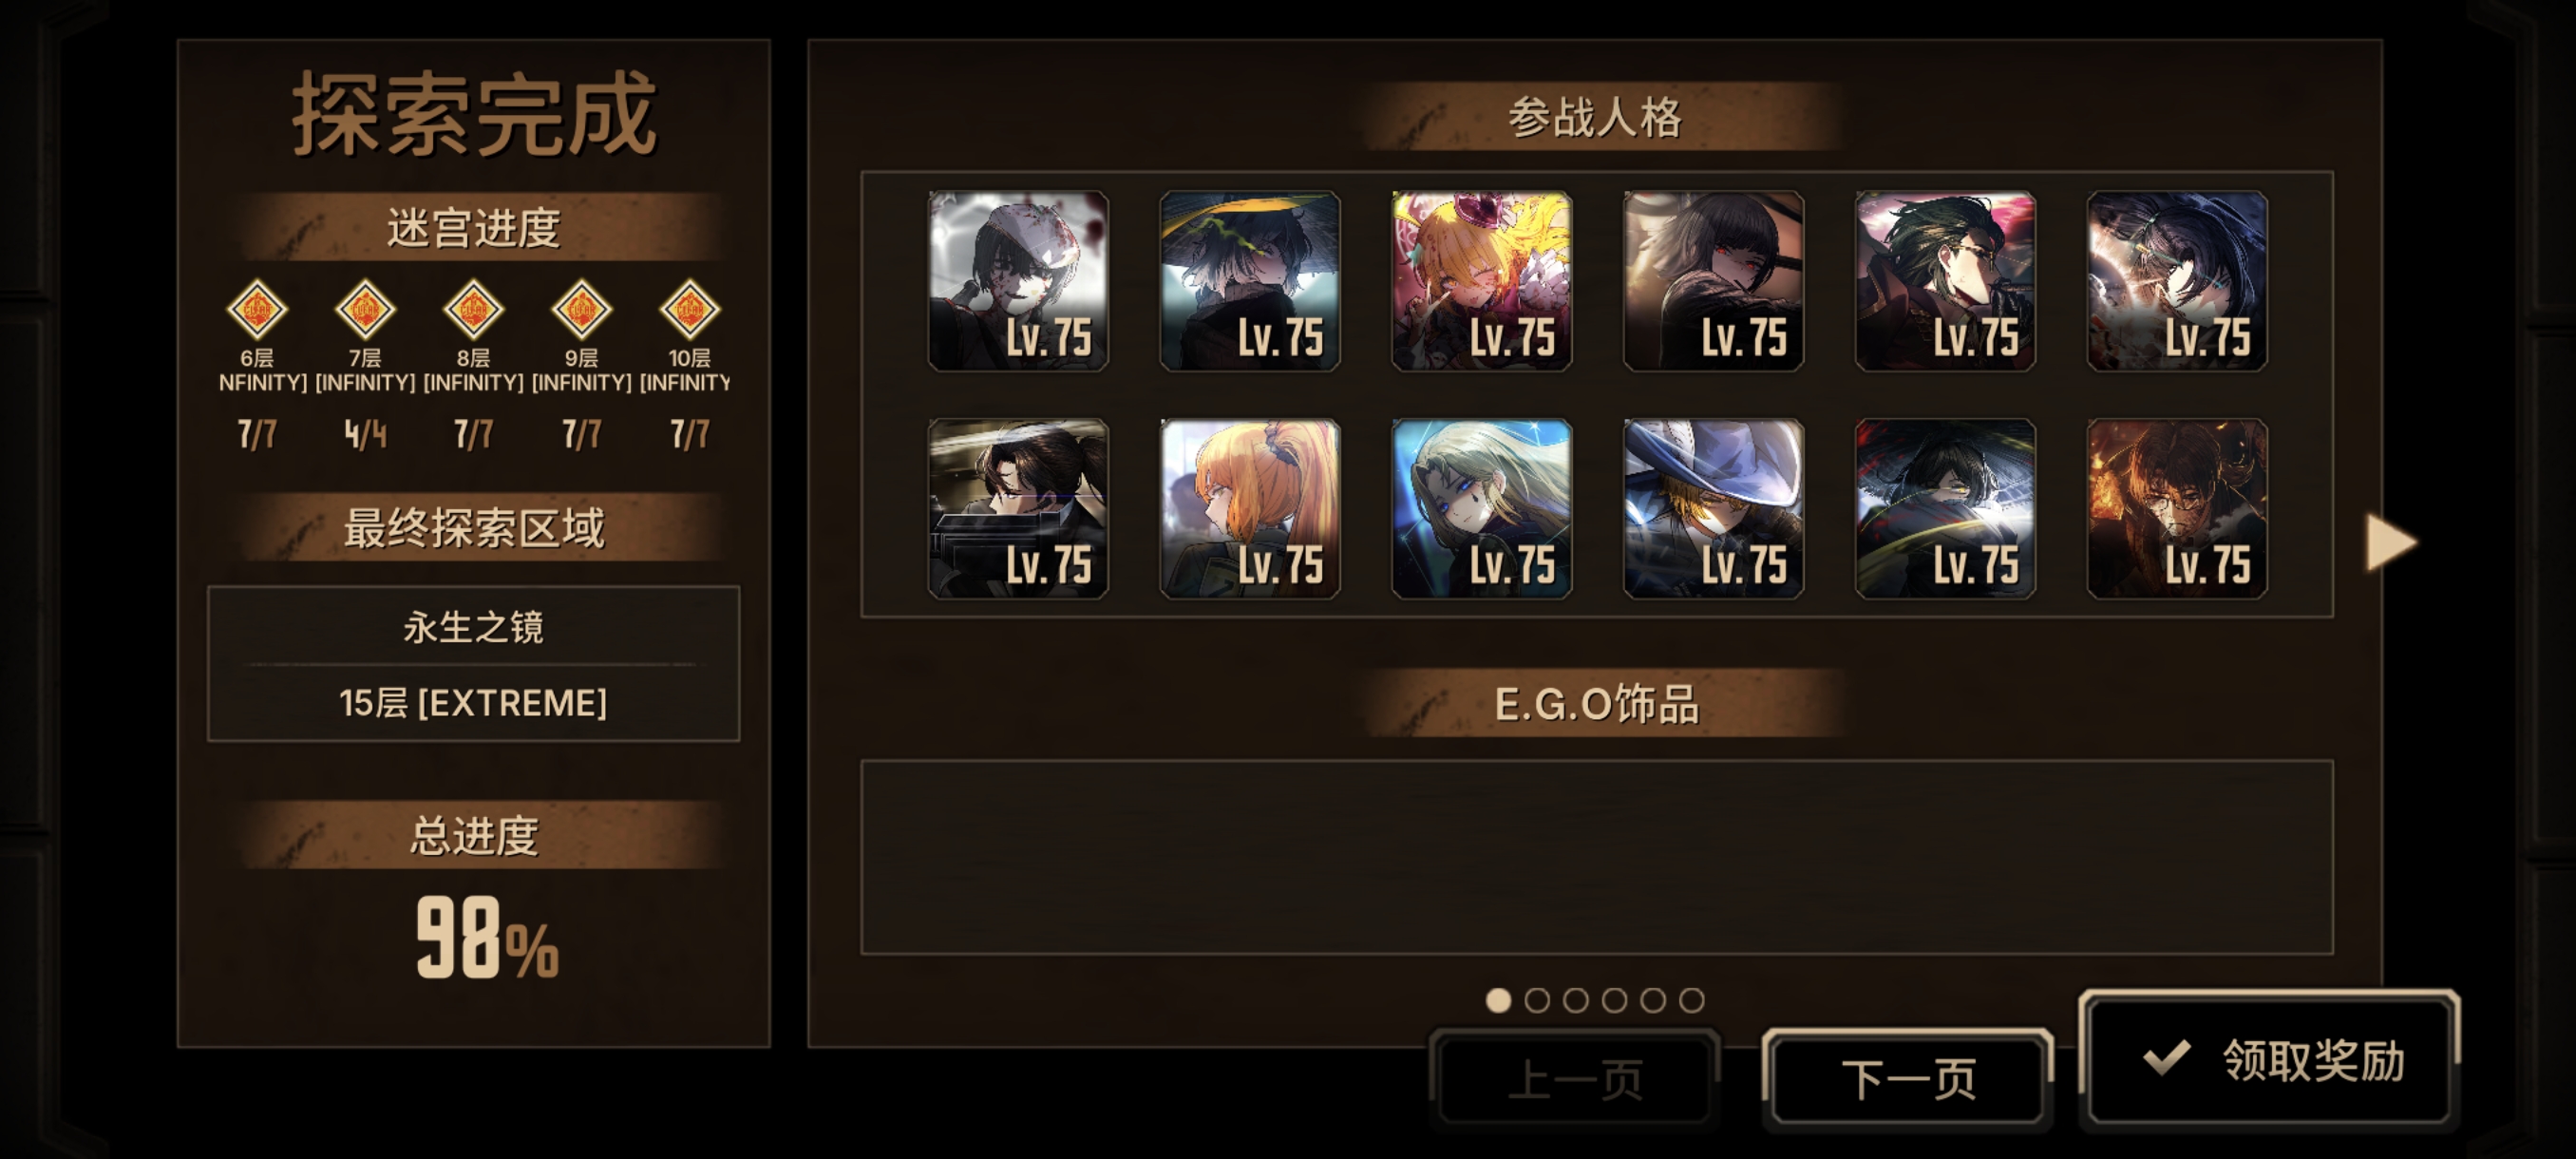Click the 6层 floor clear diamond badge
The width and height of the screenshot is (2576, 1159).
tap(257, 309)
